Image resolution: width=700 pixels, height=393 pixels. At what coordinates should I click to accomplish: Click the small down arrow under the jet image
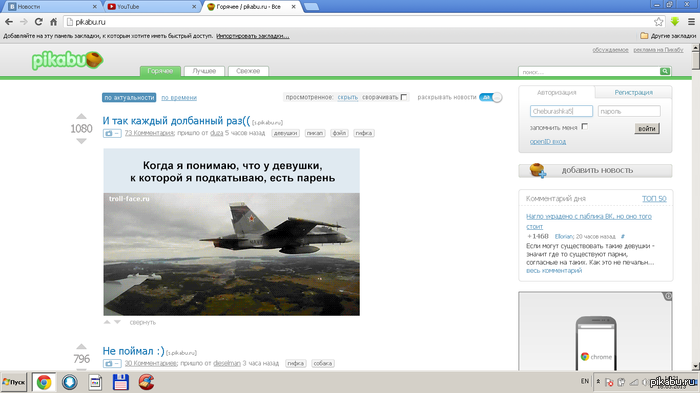pyautogui.click(x=117, y=322)
